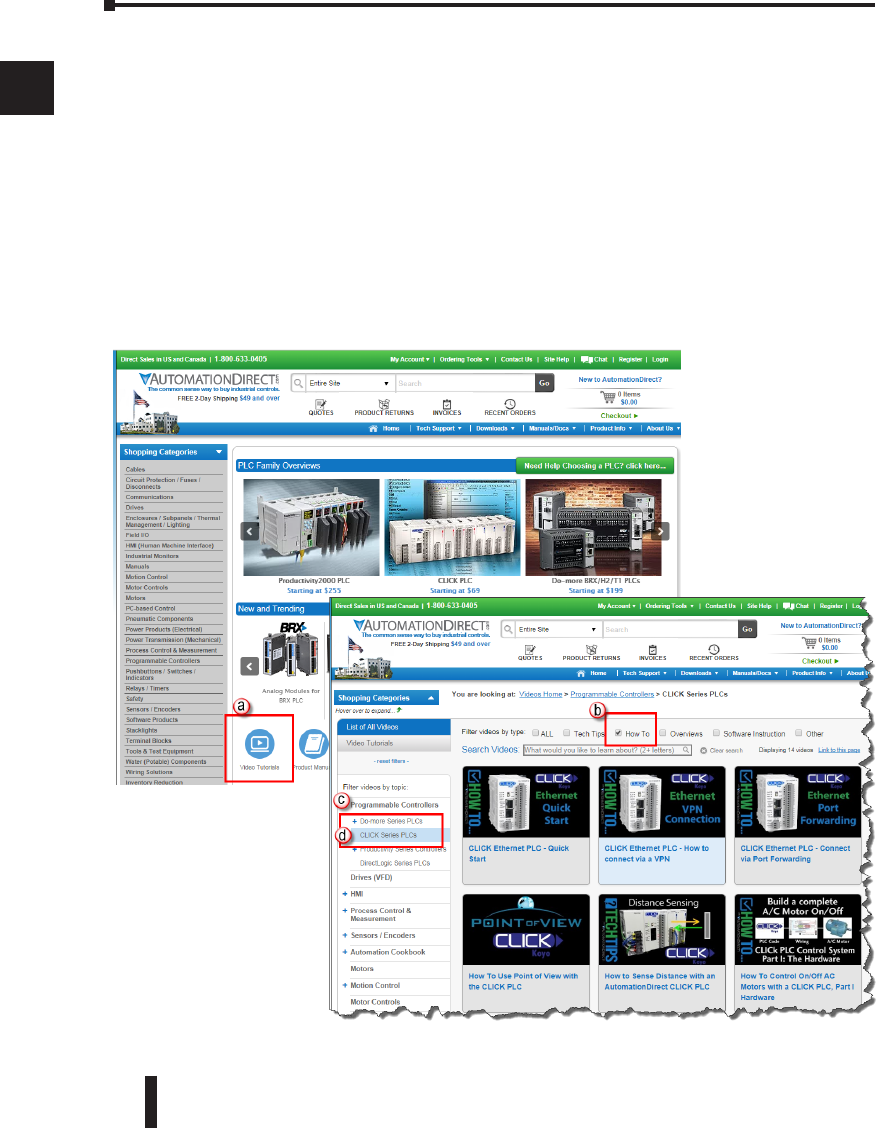Viewport: 884px width, 1128px height.
Task: Select Video Tutorials tab in sidebar
Action: click(x=393, y=743)
